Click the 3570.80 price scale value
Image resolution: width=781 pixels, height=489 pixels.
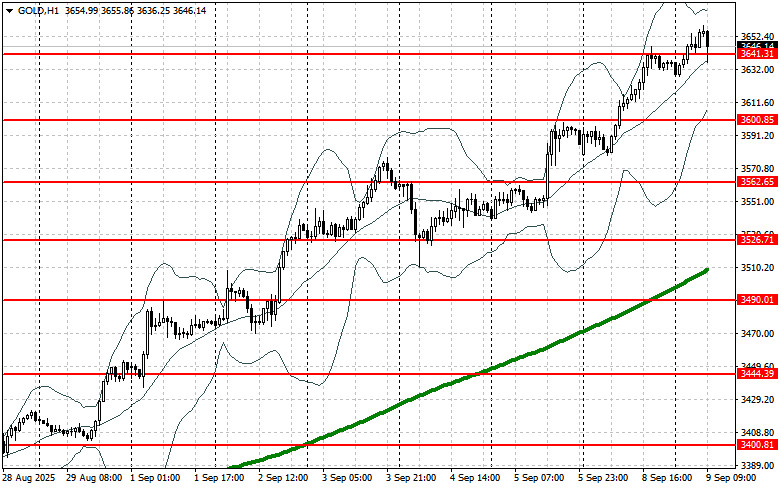tap(758, 168)
